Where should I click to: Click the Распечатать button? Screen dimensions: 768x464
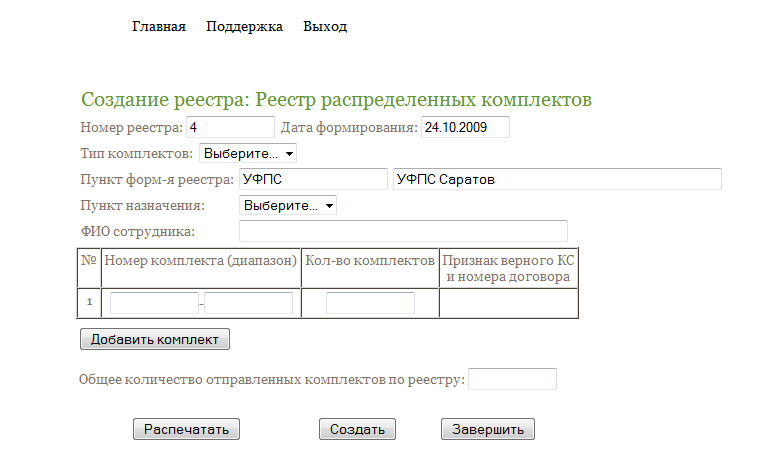tap(186, 429)
